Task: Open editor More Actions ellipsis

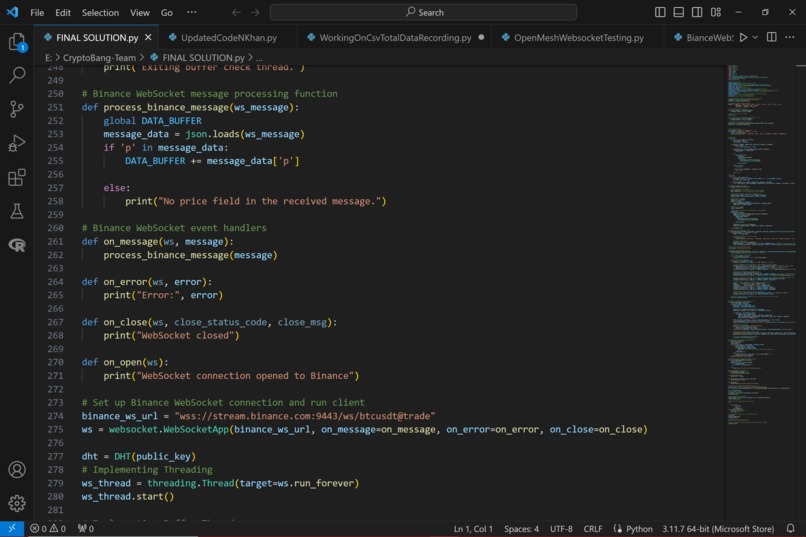Action: click(790, 37)
